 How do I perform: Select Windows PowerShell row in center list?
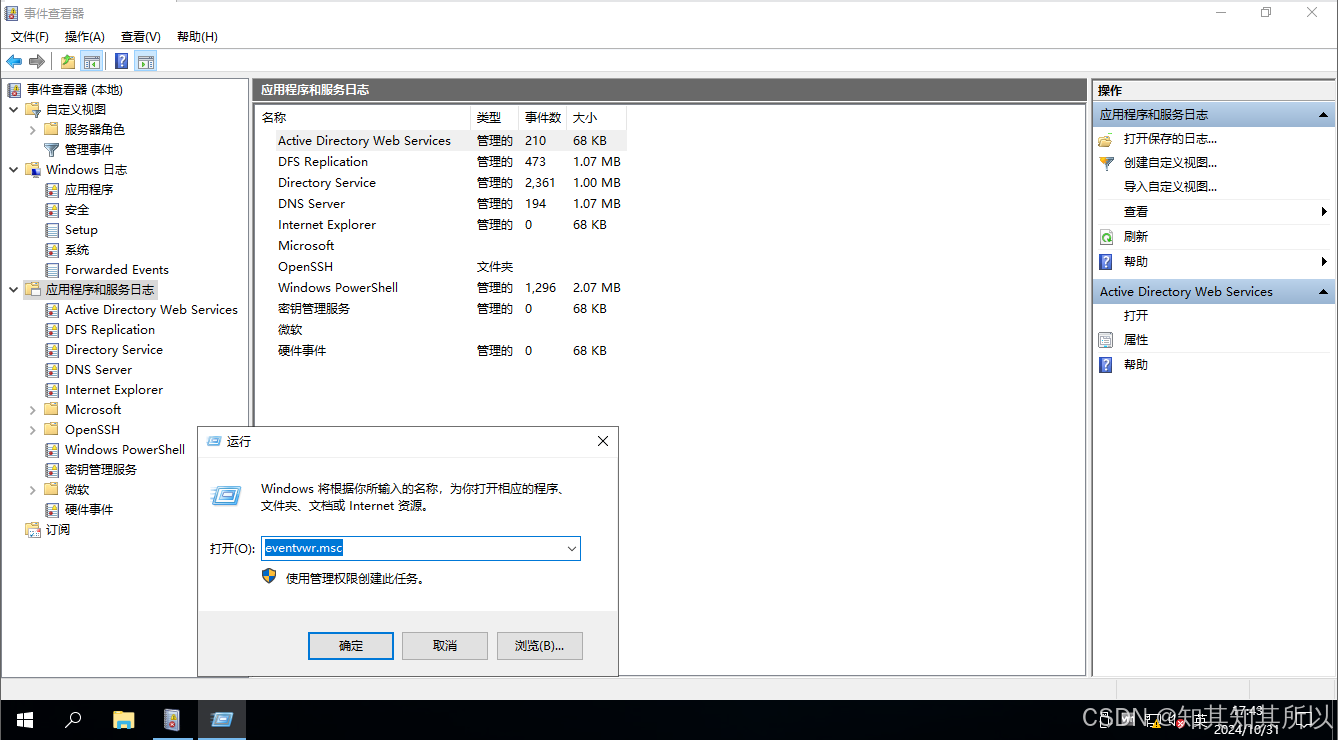coord(441,287)
